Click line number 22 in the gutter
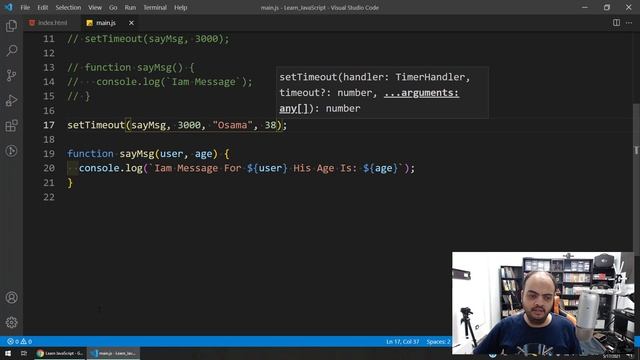This screenshot has width=640, height=360. [x=49, y=197]
